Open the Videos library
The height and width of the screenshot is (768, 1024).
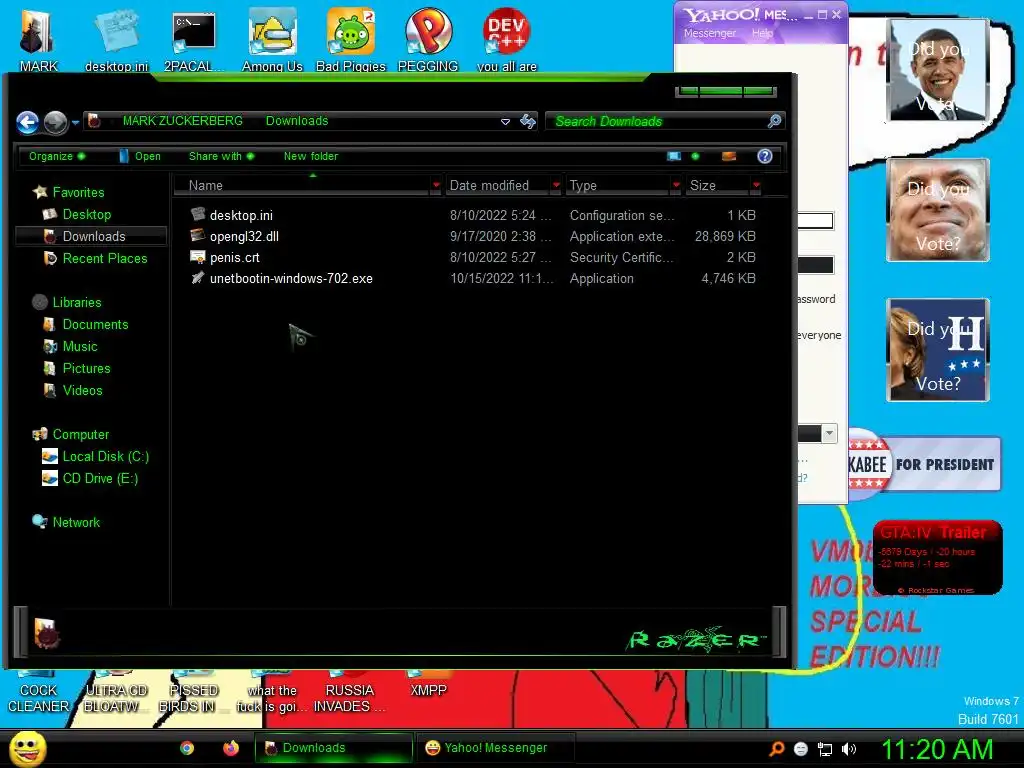tap(82, 391)
